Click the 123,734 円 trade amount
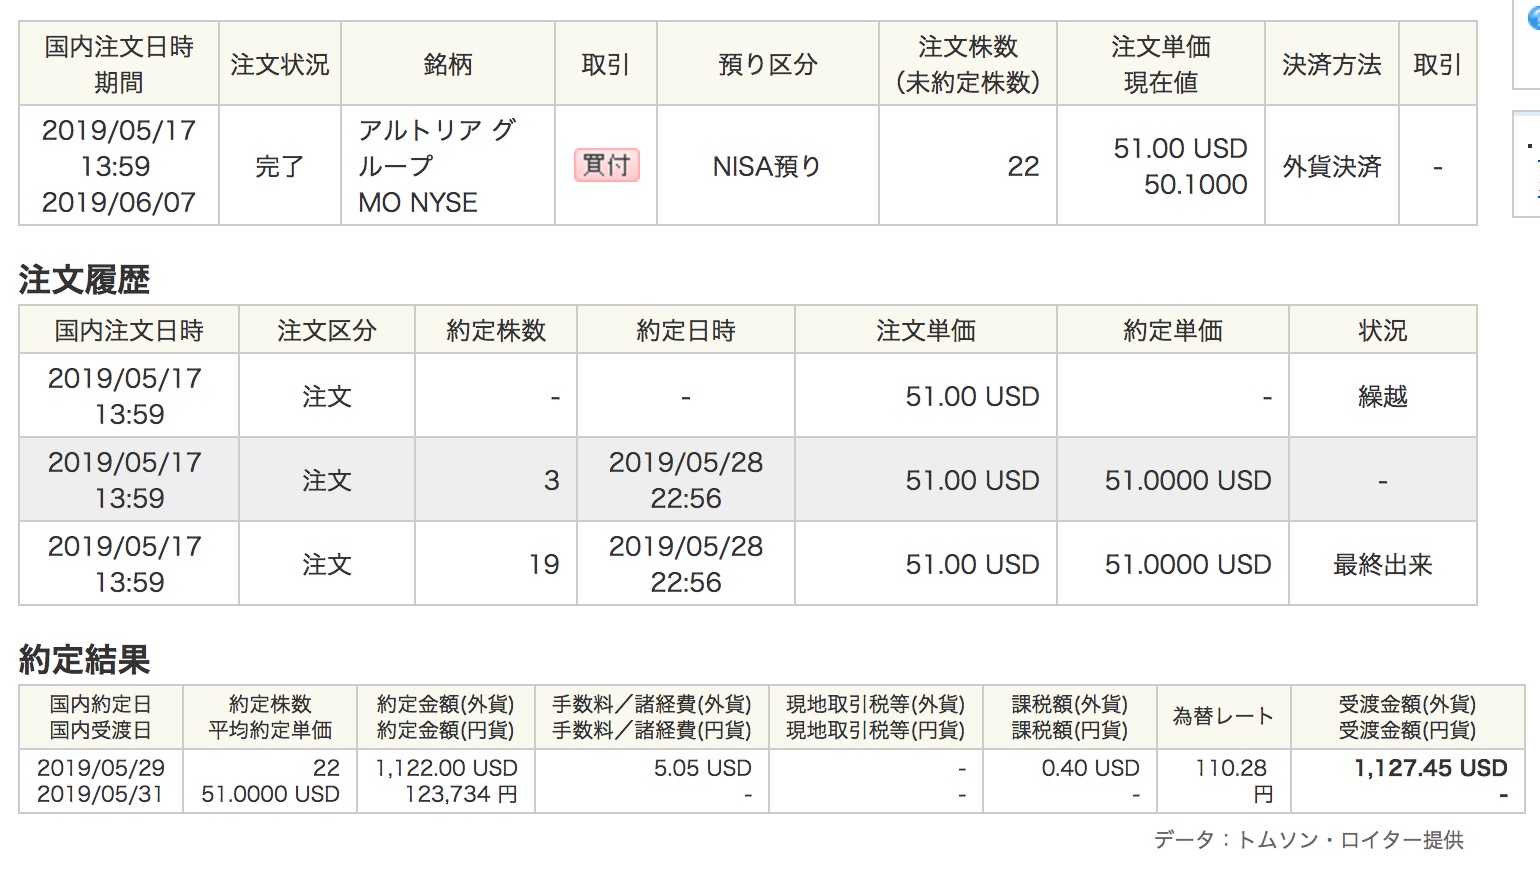The width and height of the screenshot is (1540, 894). coord(461,794)
